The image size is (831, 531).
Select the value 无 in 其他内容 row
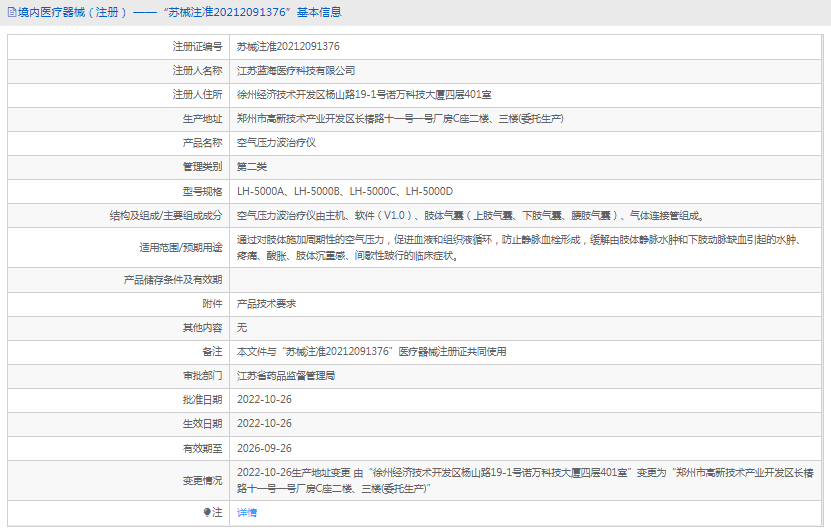click(242, 328)
